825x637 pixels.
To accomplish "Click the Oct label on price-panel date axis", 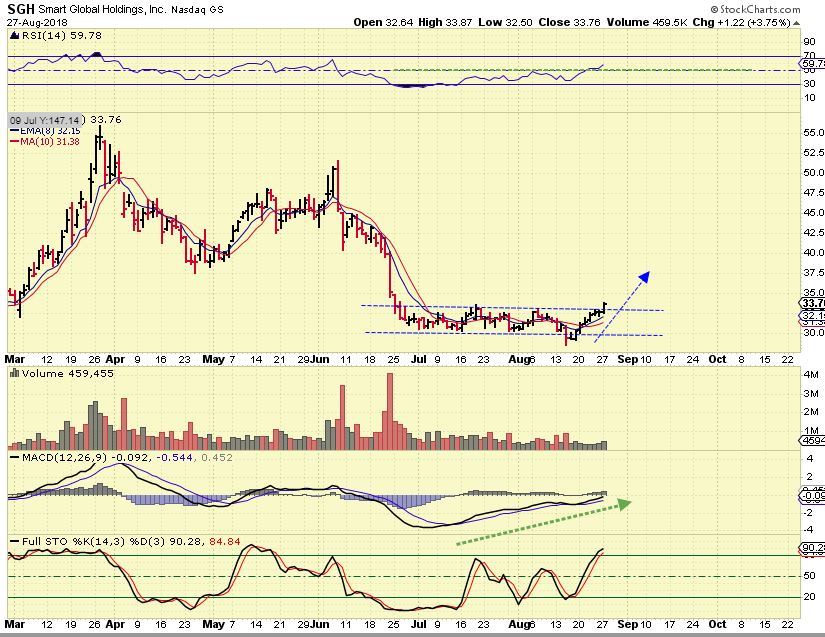I will point(717,359).
